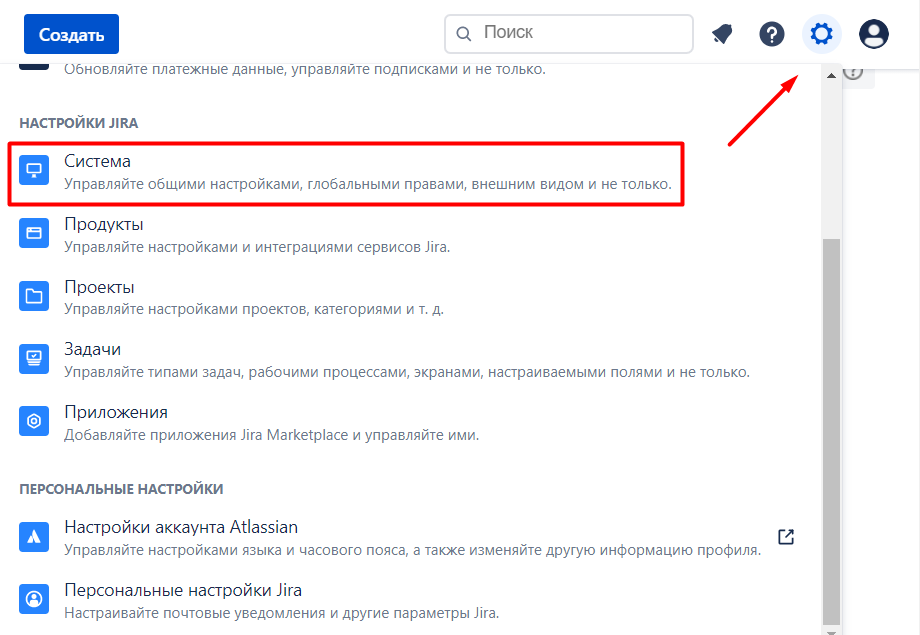
Task: Open Персональные настройки Jira entry
Action: (x=183, y=590)
